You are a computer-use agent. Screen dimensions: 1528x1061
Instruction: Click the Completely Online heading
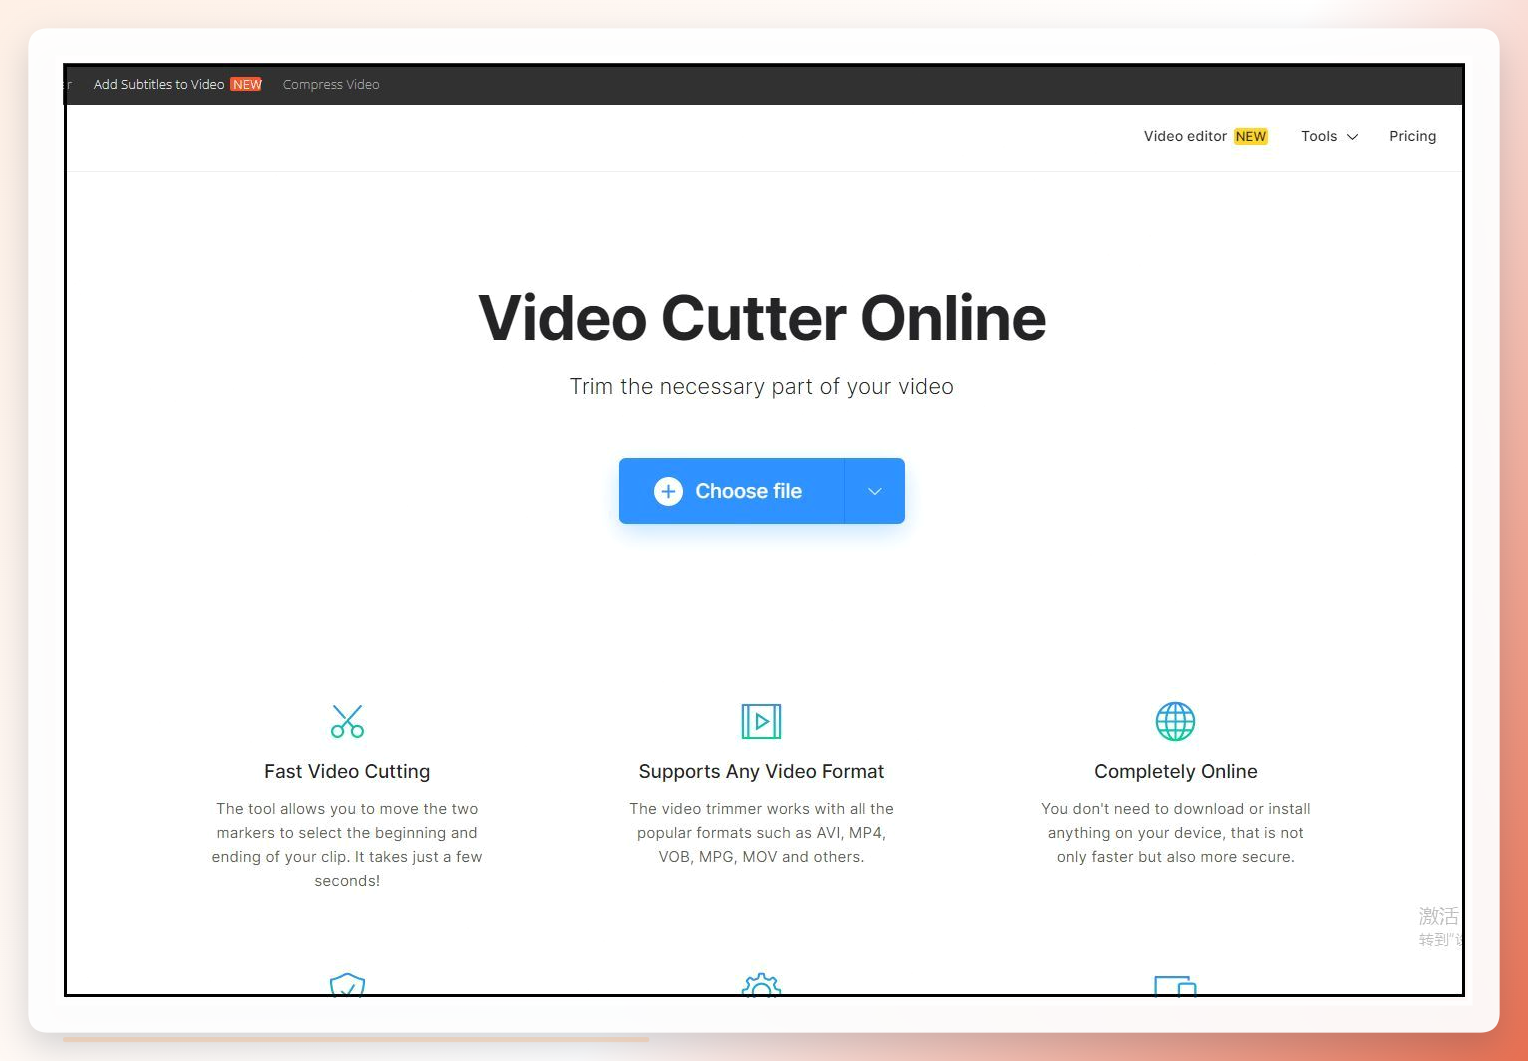(x=1175, y=771)
